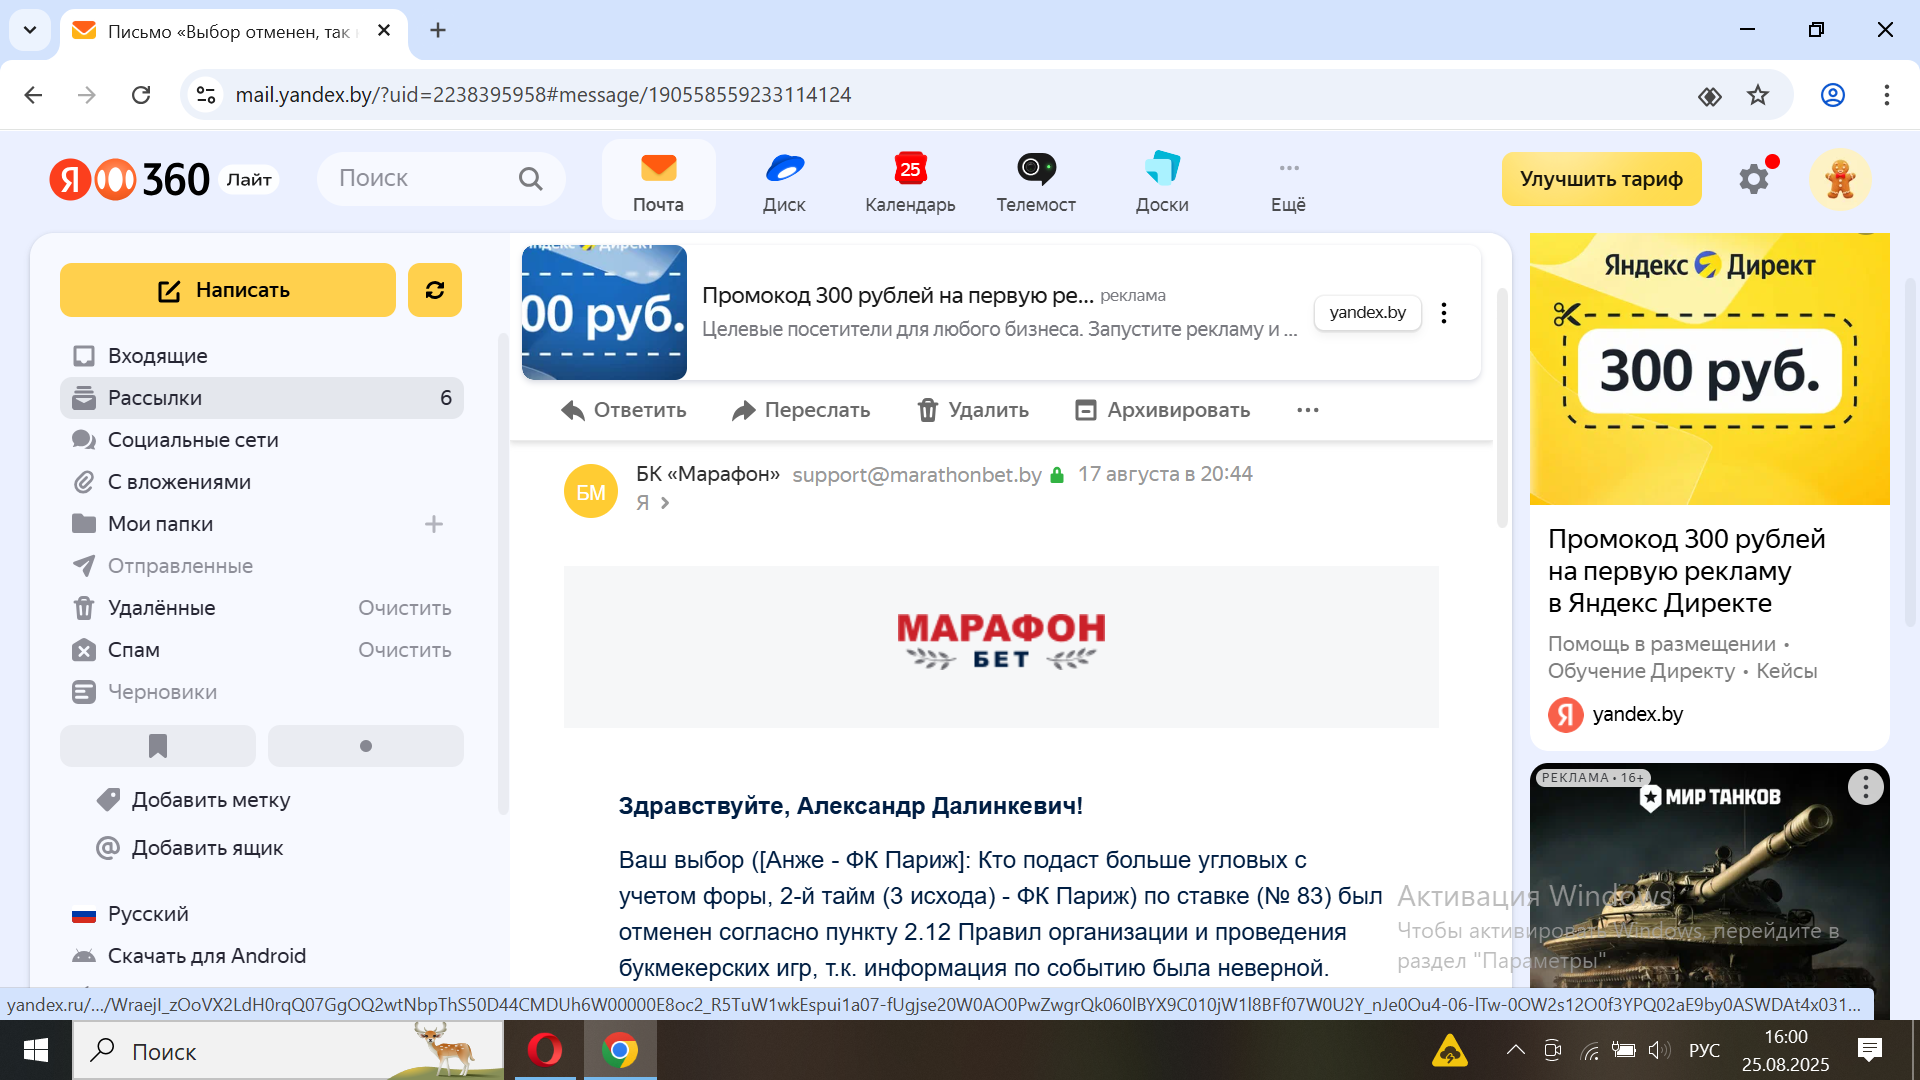
Task: Show messages С вложениями
Action: [x=262, y=482]
